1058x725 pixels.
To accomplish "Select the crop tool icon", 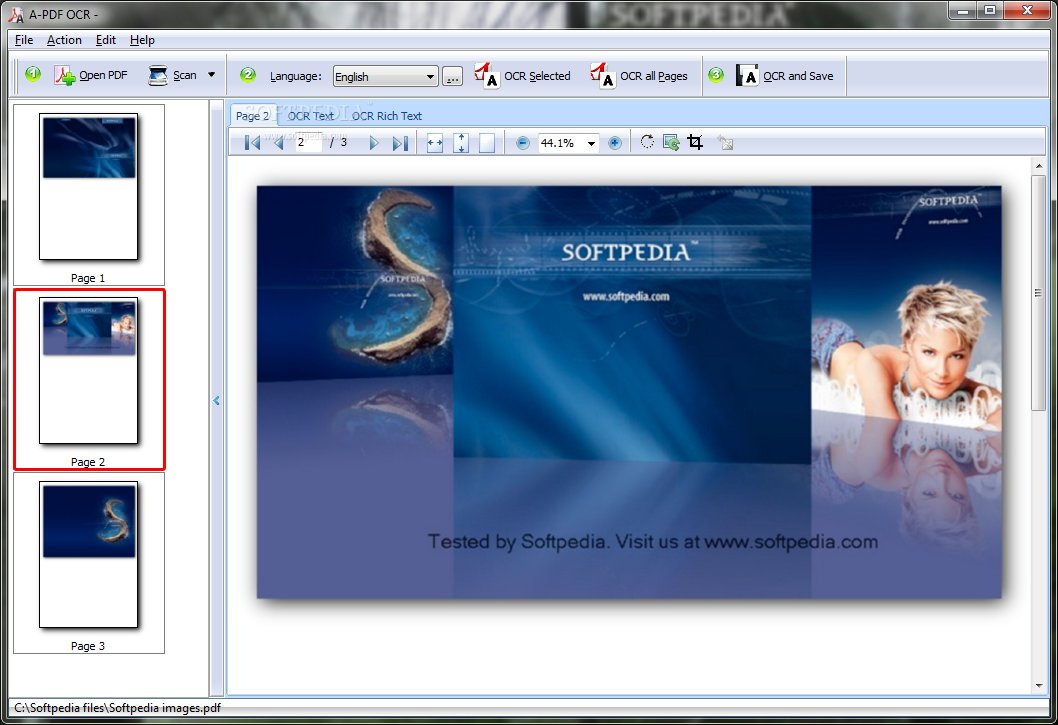I will point(695,142).
